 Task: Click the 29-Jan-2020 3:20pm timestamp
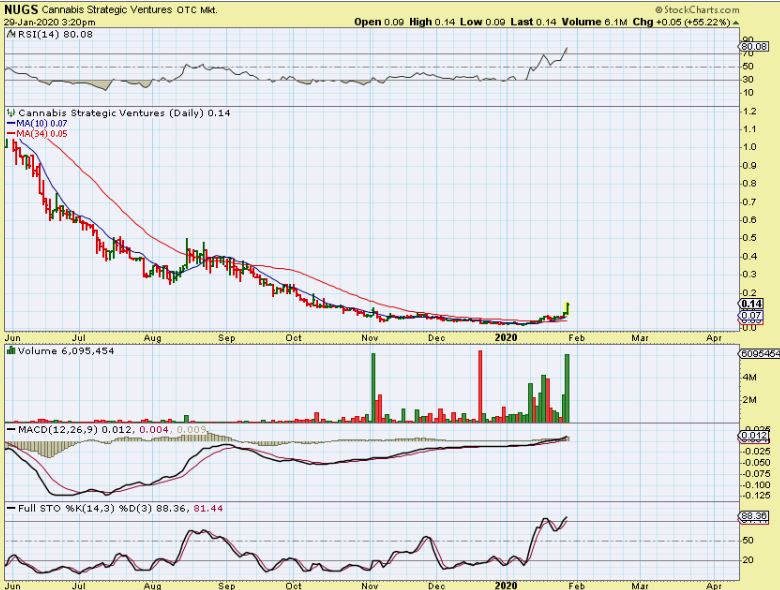[50, 22]
